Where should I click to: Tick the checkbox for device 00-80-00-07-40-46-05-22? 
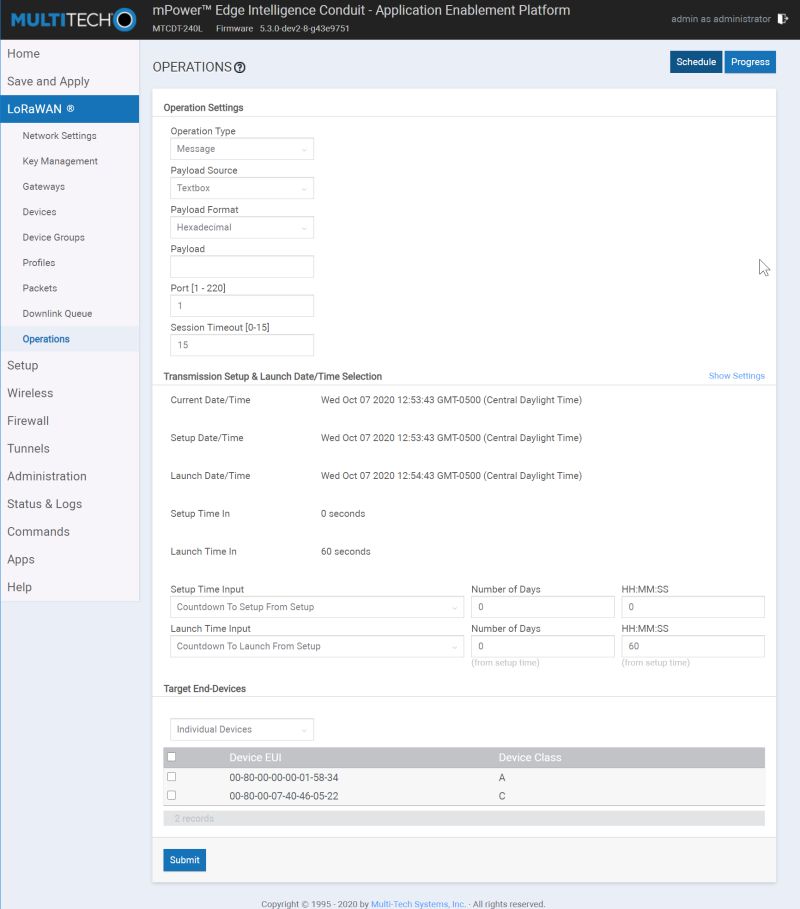coord(172,795)
